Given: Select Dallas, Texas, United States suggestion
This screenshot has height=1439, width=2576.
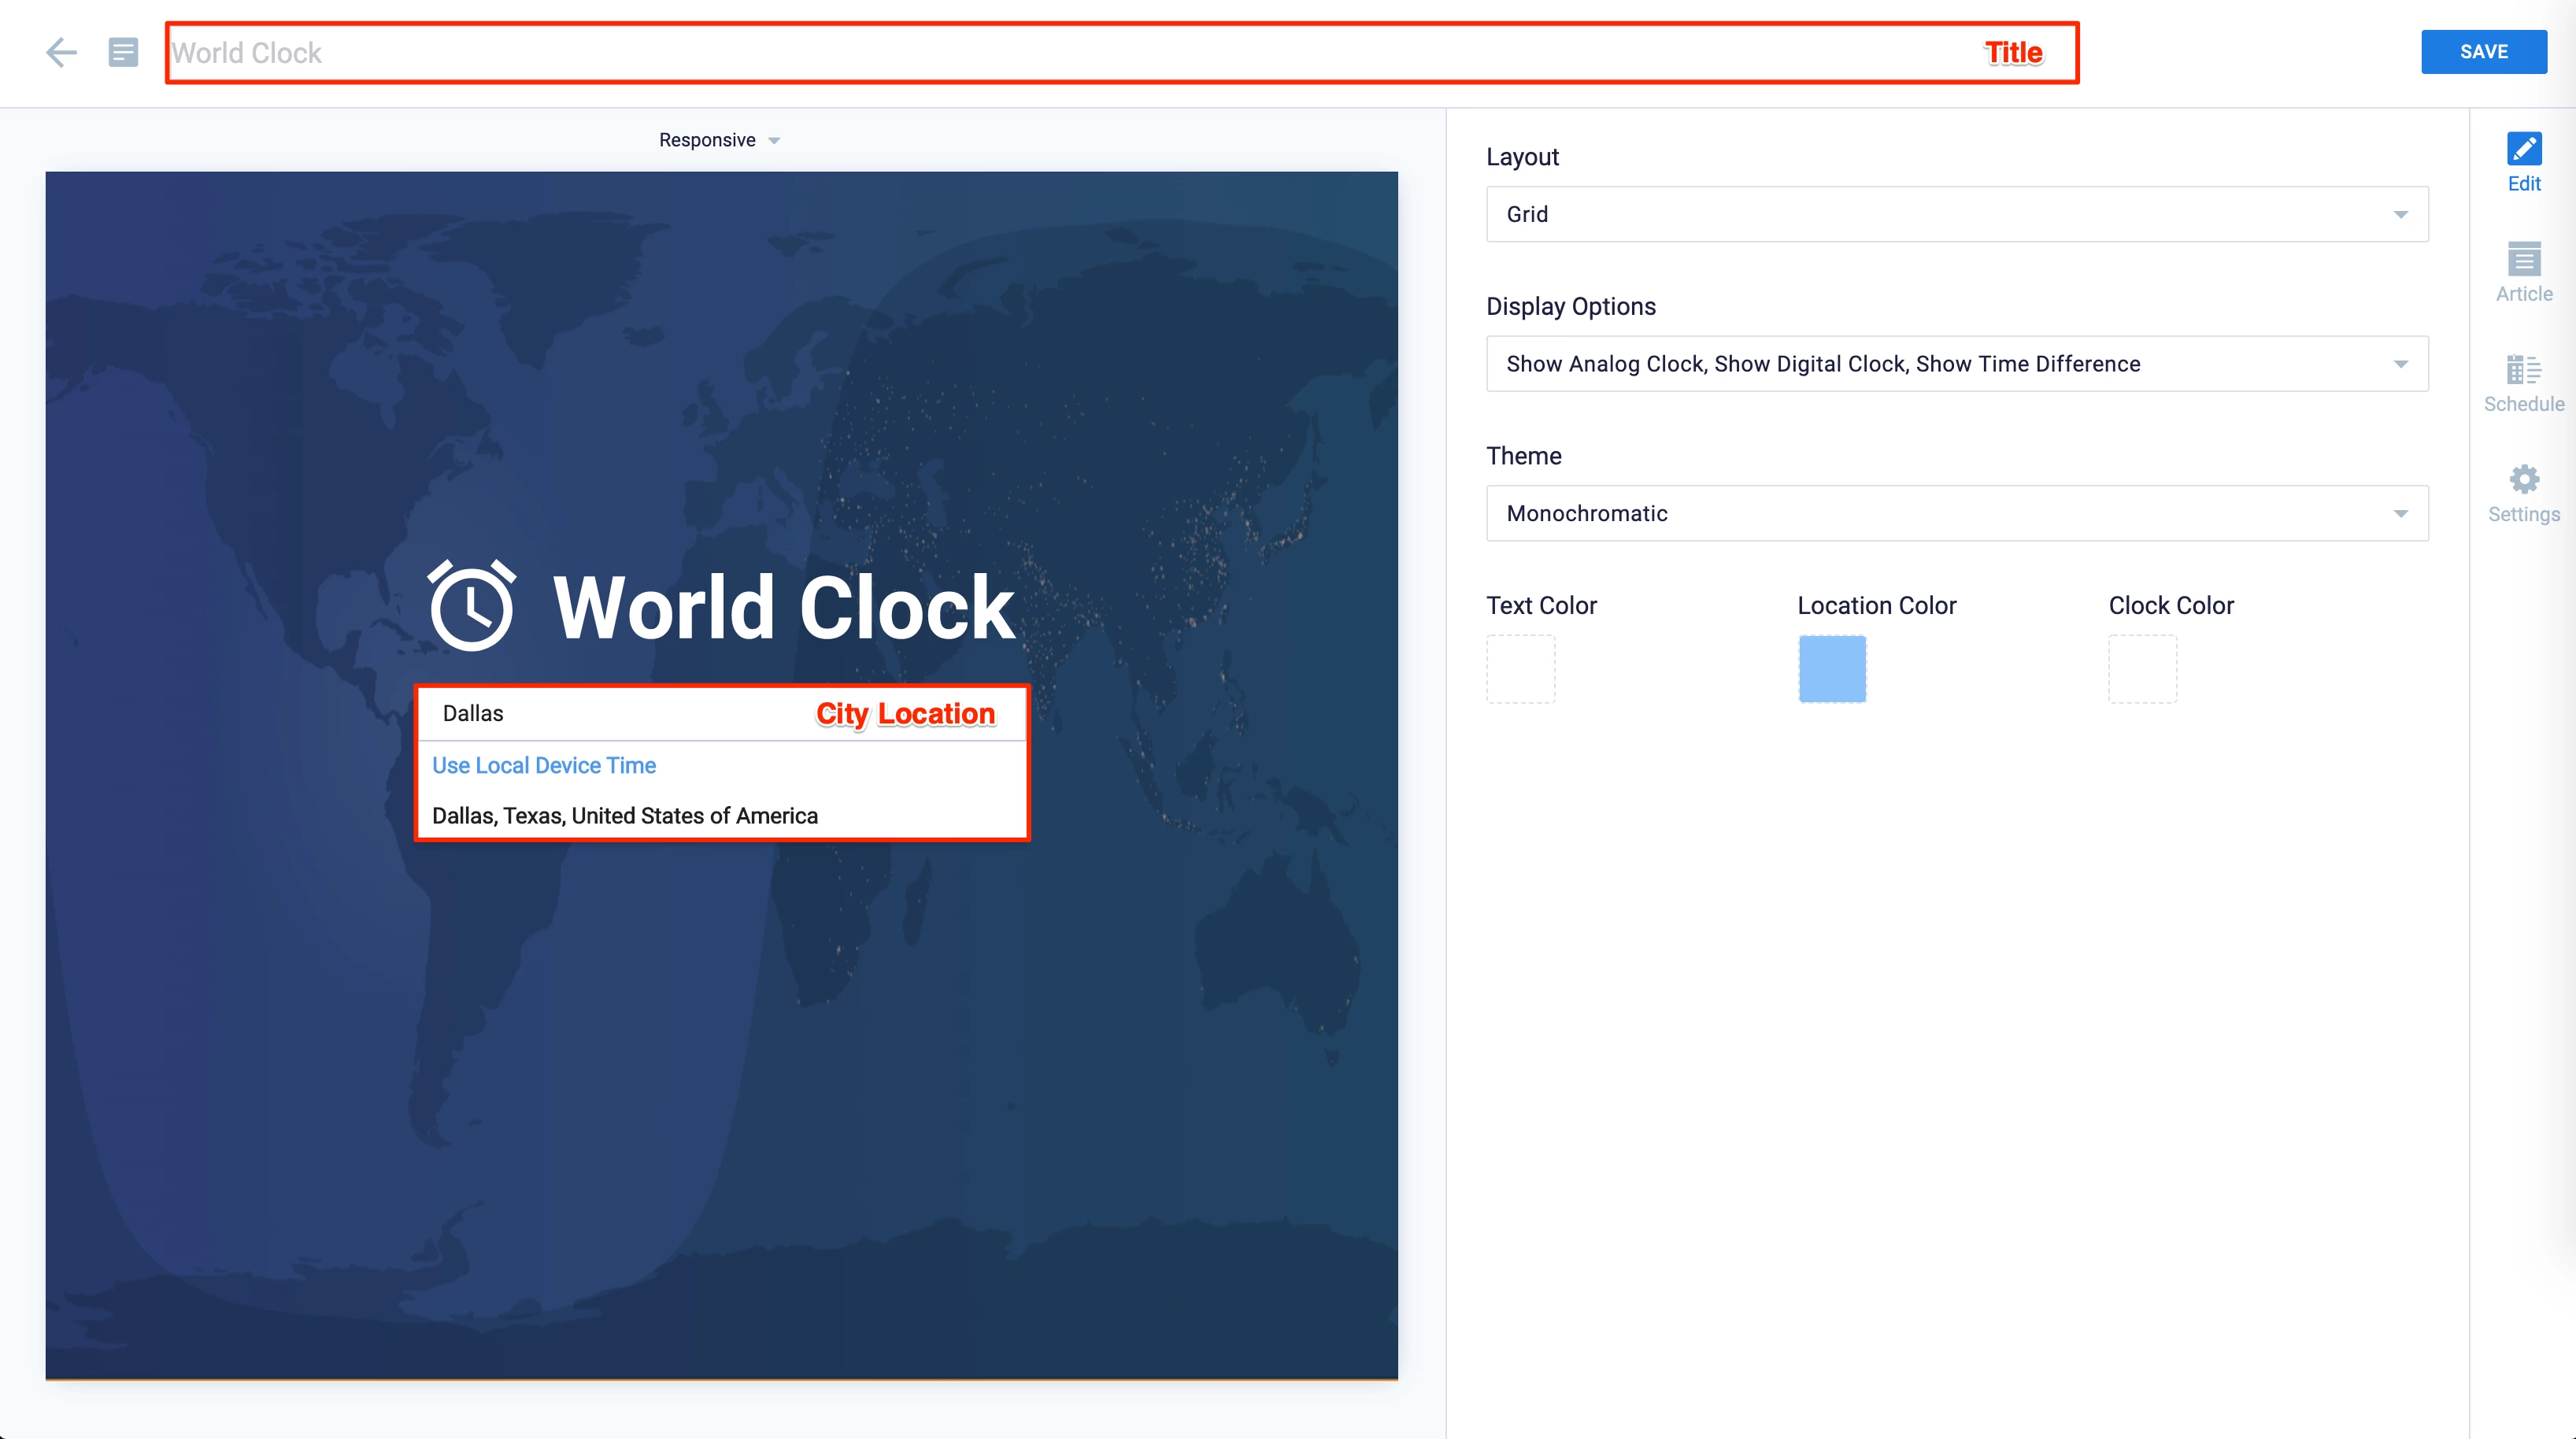Looking at the screenshot, I should pos(625,816).
